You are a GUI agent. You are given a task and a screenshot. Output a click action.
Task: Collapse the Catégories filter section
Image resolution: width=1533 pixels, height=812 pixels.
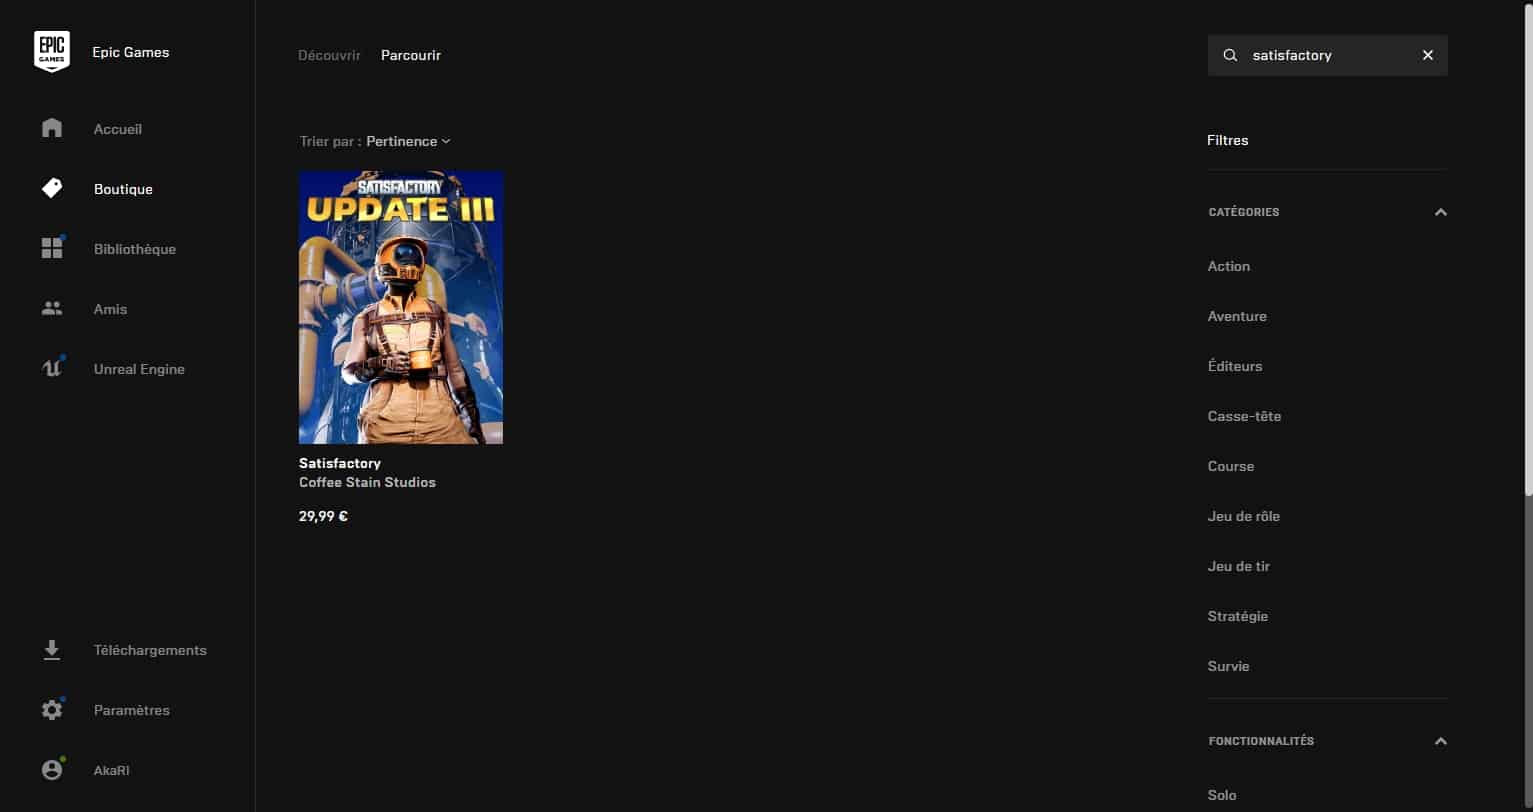point(1441,212)
